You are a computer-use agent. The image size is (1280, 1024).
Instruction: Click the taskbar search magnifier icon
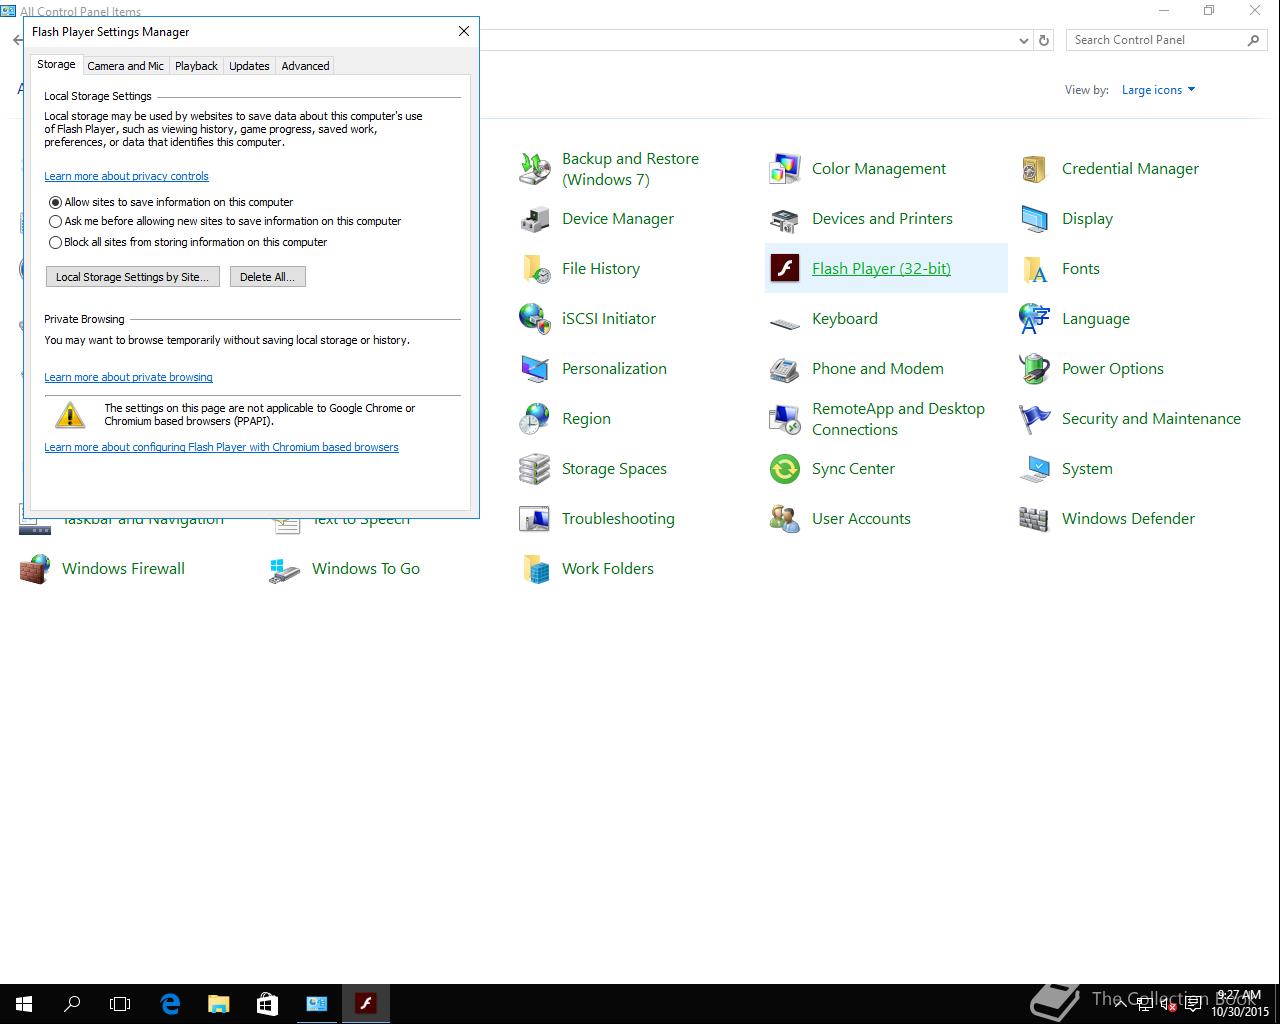pyautogui.click(x=72, y=1004)
